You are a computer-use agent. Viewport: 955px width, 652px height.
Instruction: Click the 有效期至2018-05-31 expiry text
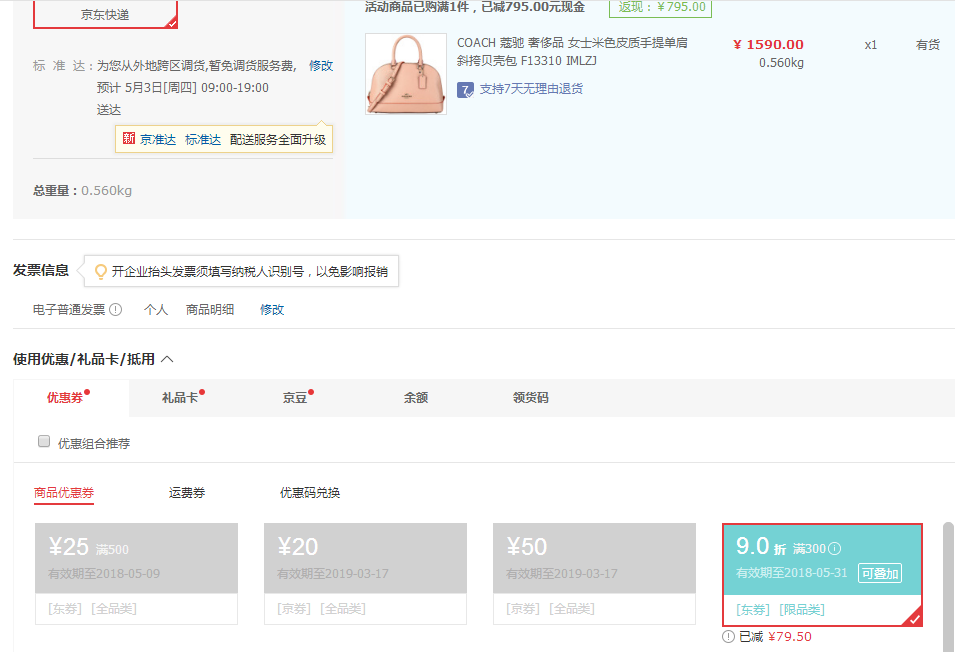792,573
